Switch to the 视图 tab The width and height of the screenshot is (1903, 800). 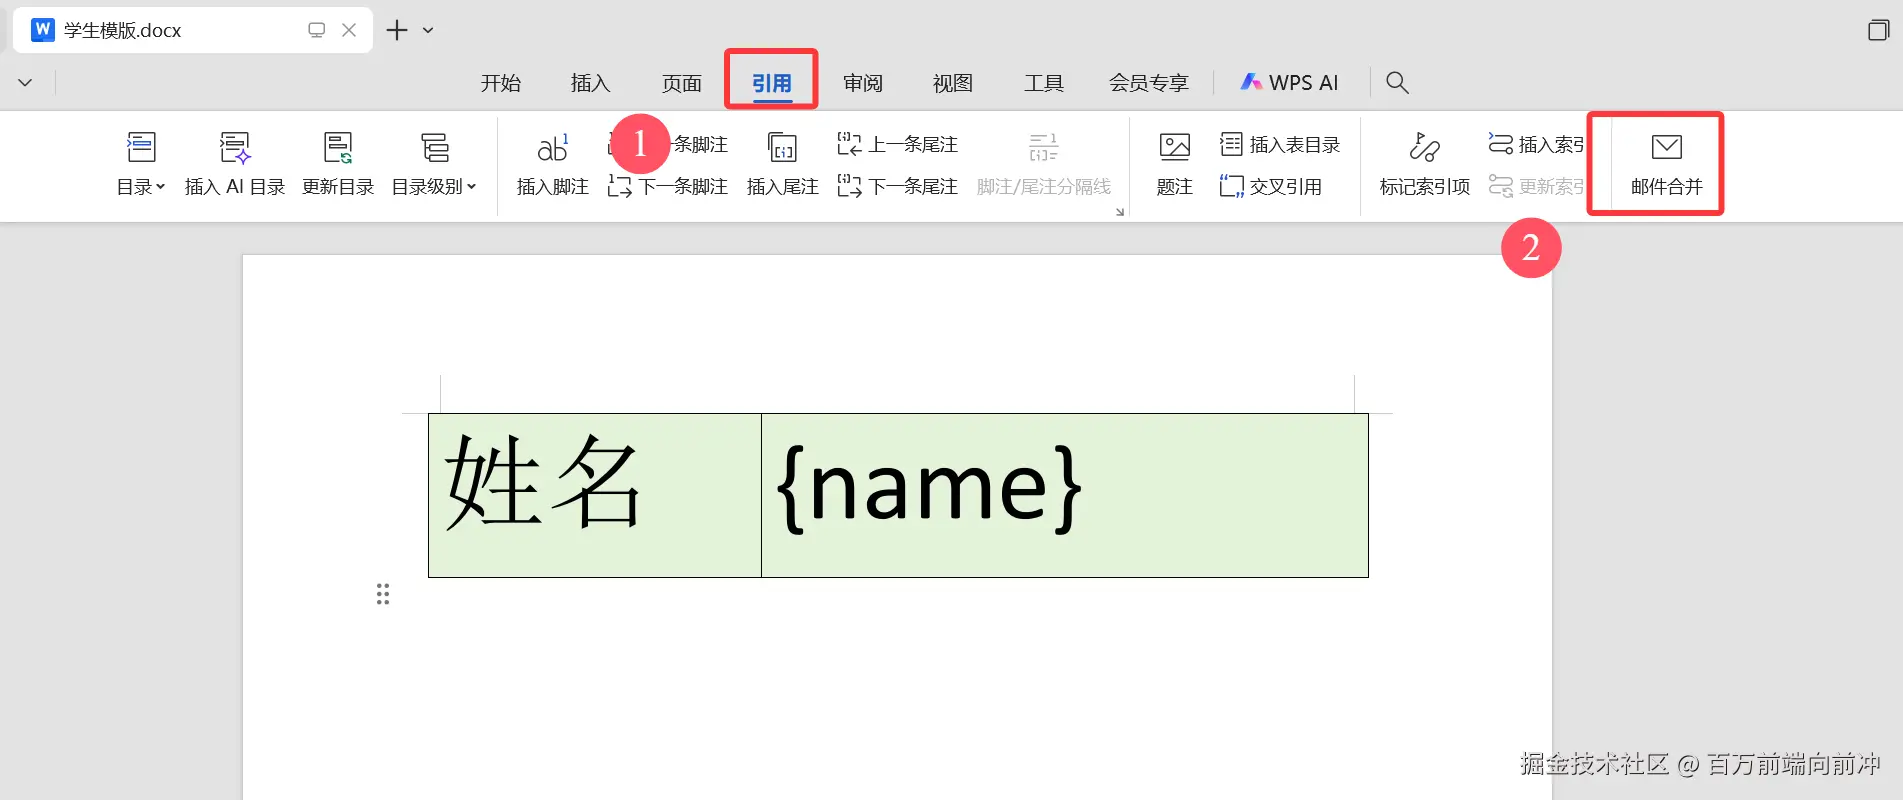953,83
